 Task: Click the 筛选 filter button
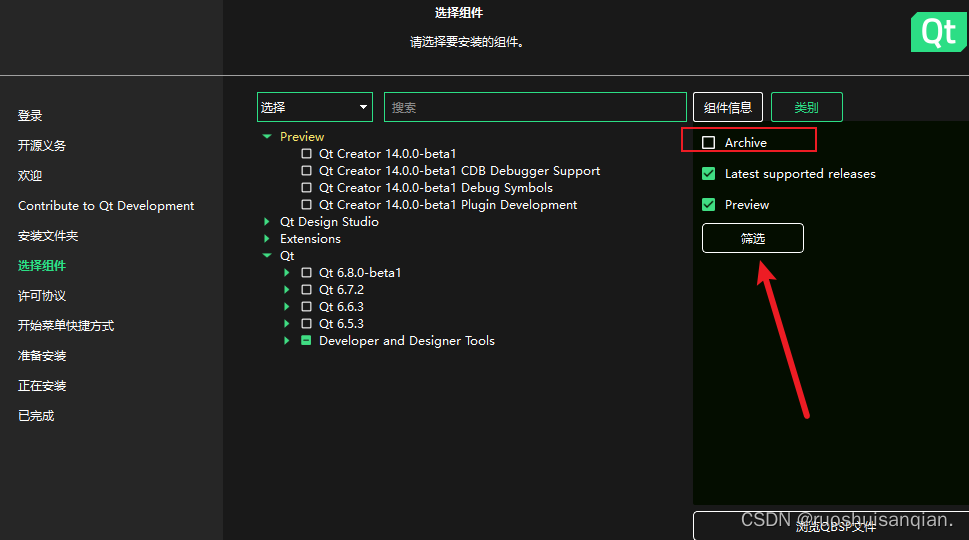coord(753,238)
